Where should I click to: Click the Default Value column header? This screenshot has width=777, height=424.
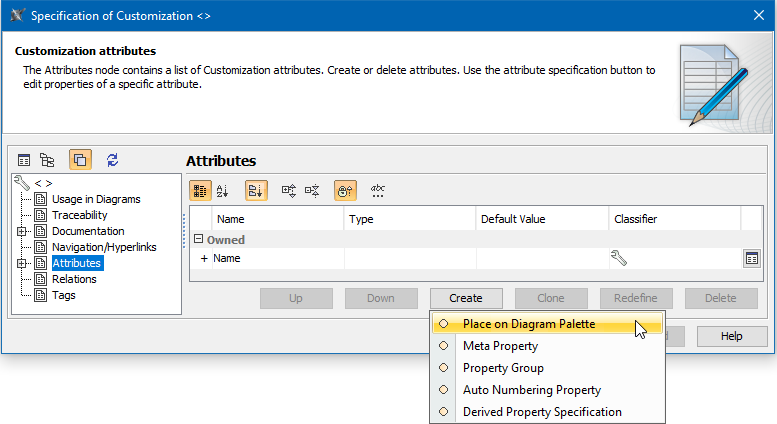click(513, 219)
